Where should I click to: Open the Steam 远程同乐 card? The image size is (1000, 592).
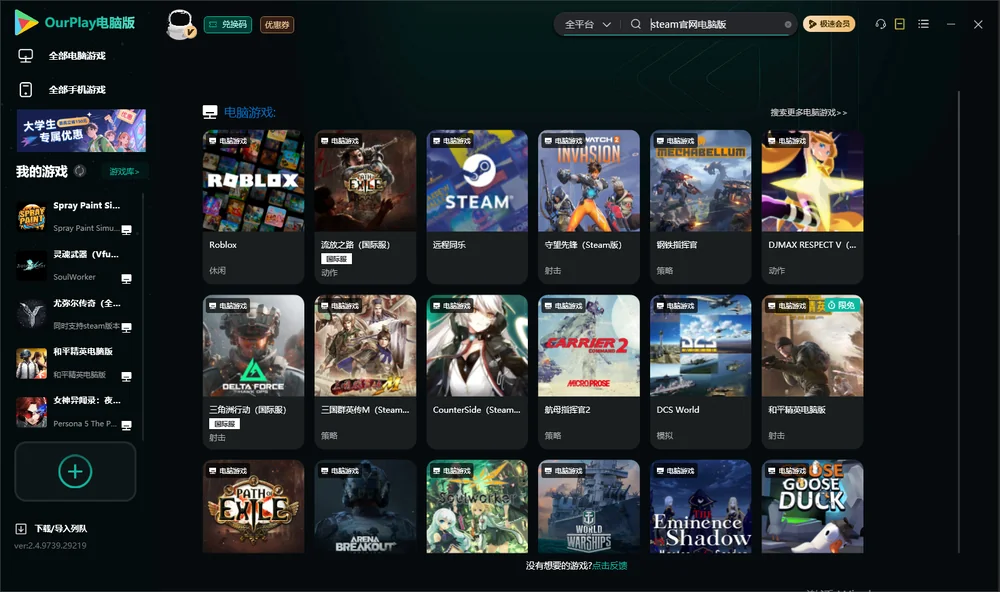[x=477, y=207]
